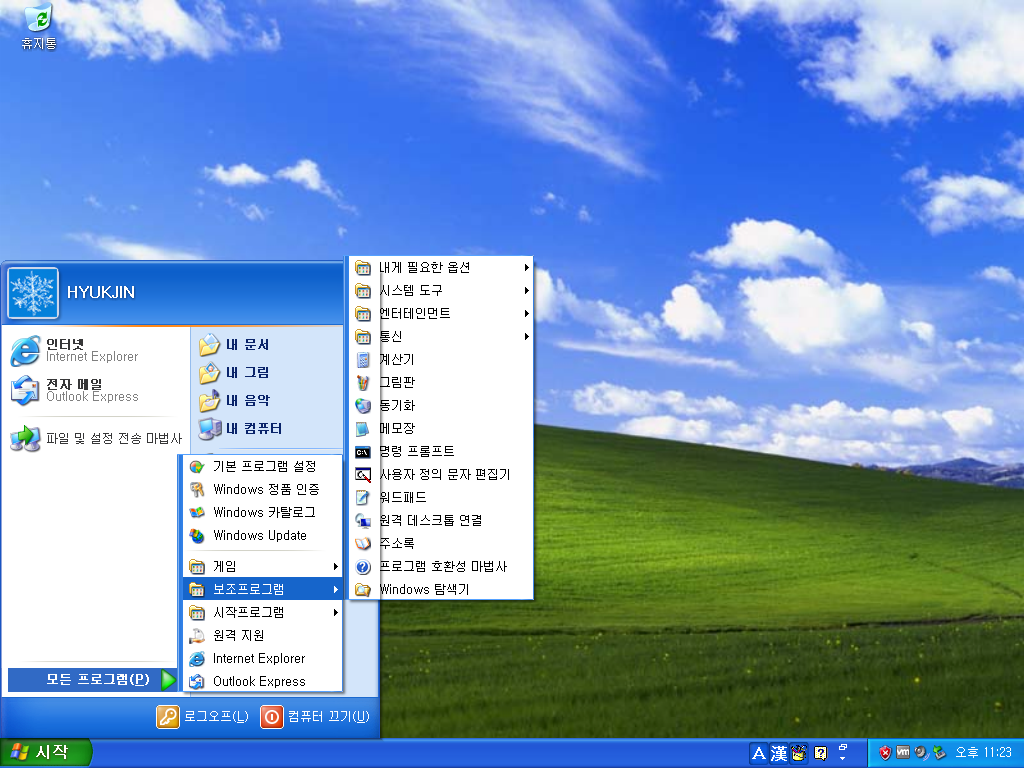The height and width of the screenshot is (768, 1024).
Task: Open the 내 문서 folder
Action: coord(268,344)
